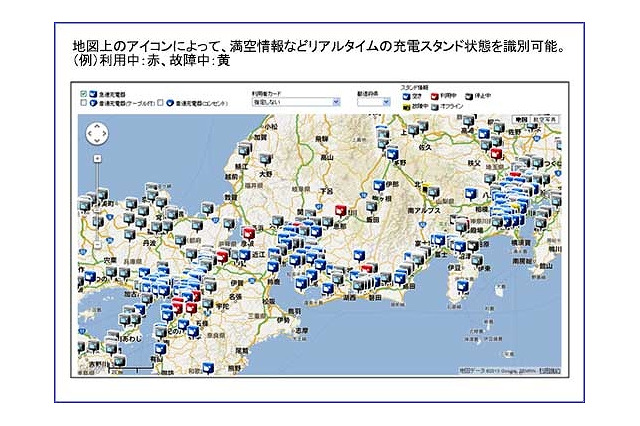This screenshot has height=426, width=640.
Task: Click the 停止中 black legend icon
Action: (469, 96)
